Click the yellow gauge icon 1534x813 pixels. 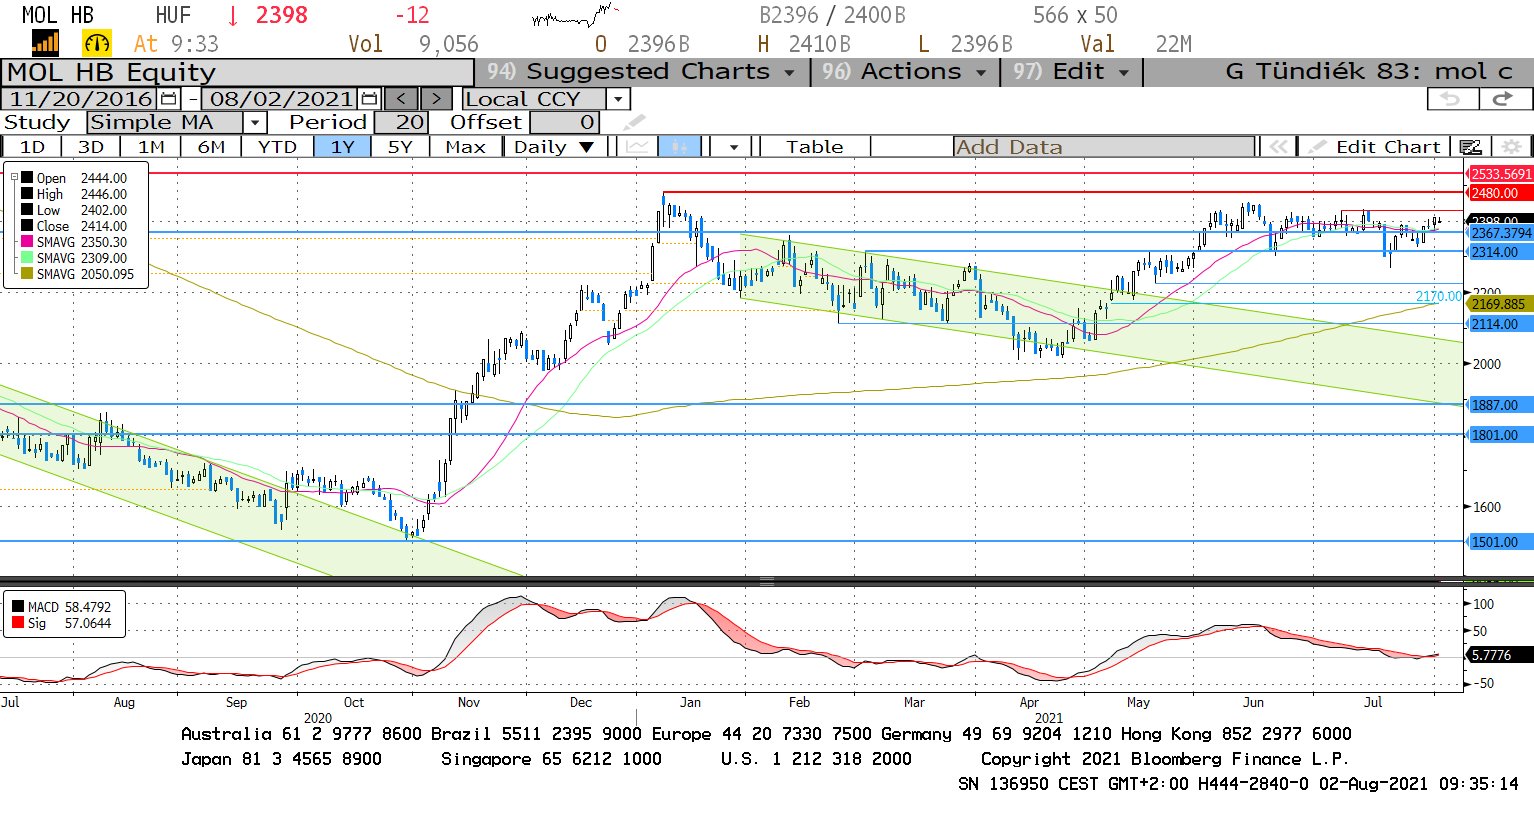pyautogui.click(x=97, y=43)
